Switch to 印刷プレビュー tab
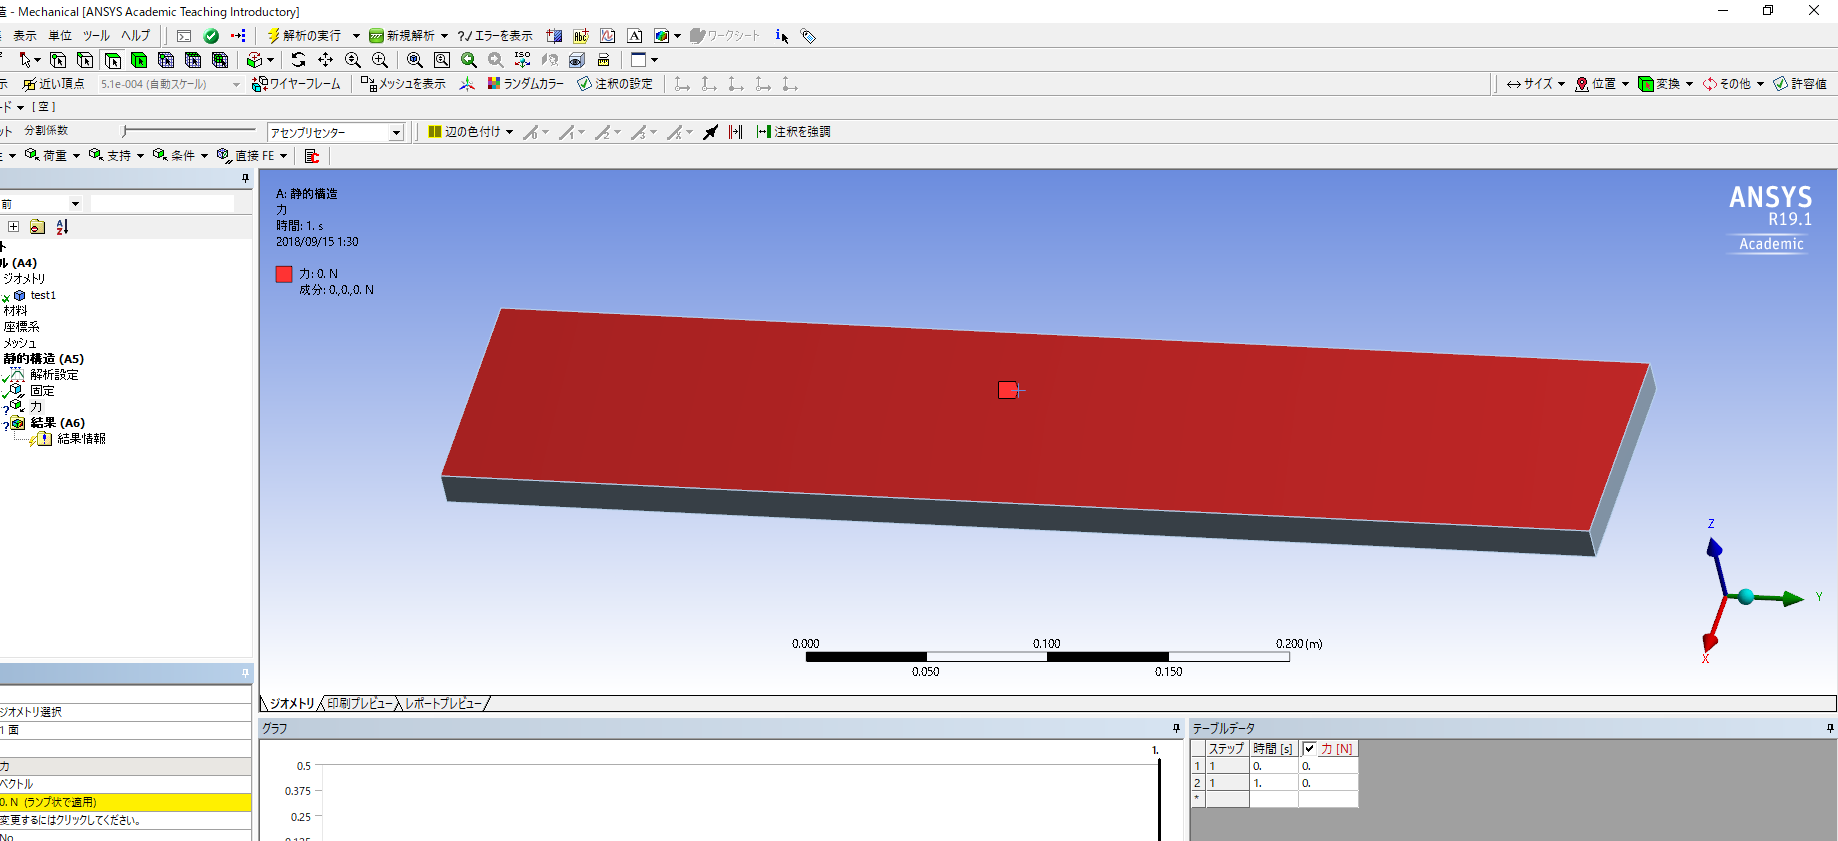This screenshot has width=1838, height=841. 360,704
